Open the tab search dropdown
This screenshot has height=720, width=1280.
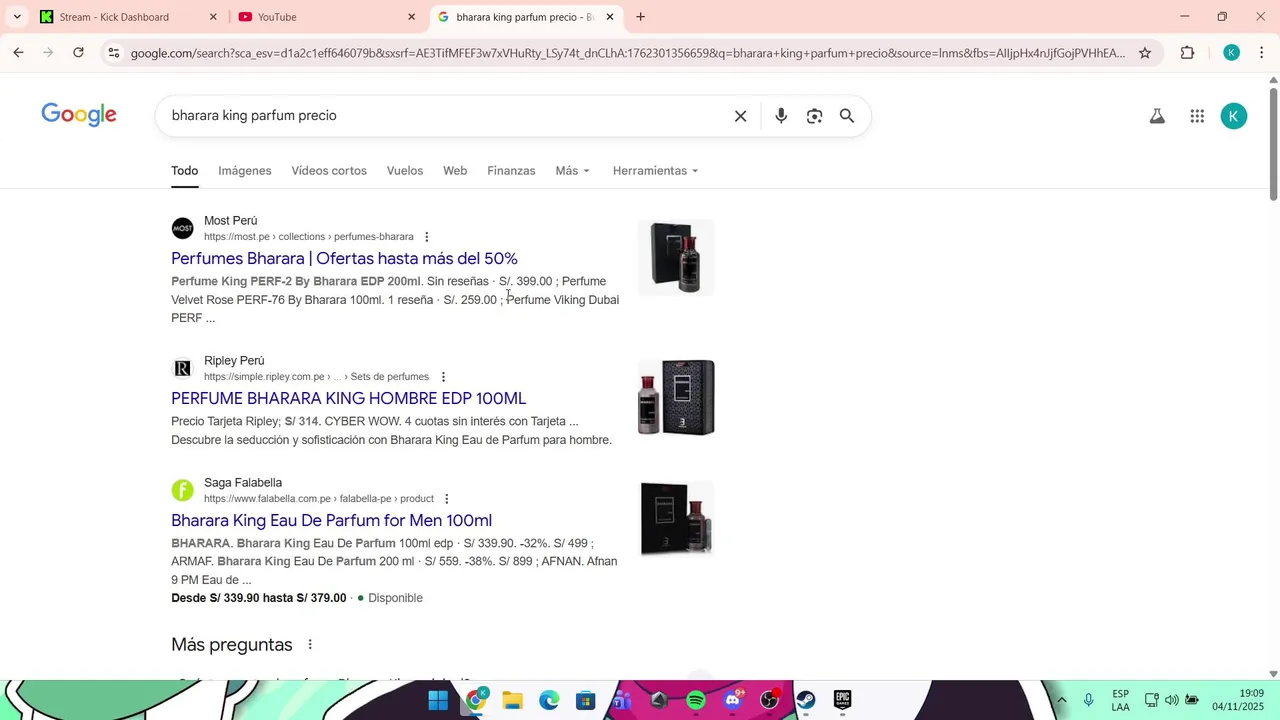click(17, 17)
